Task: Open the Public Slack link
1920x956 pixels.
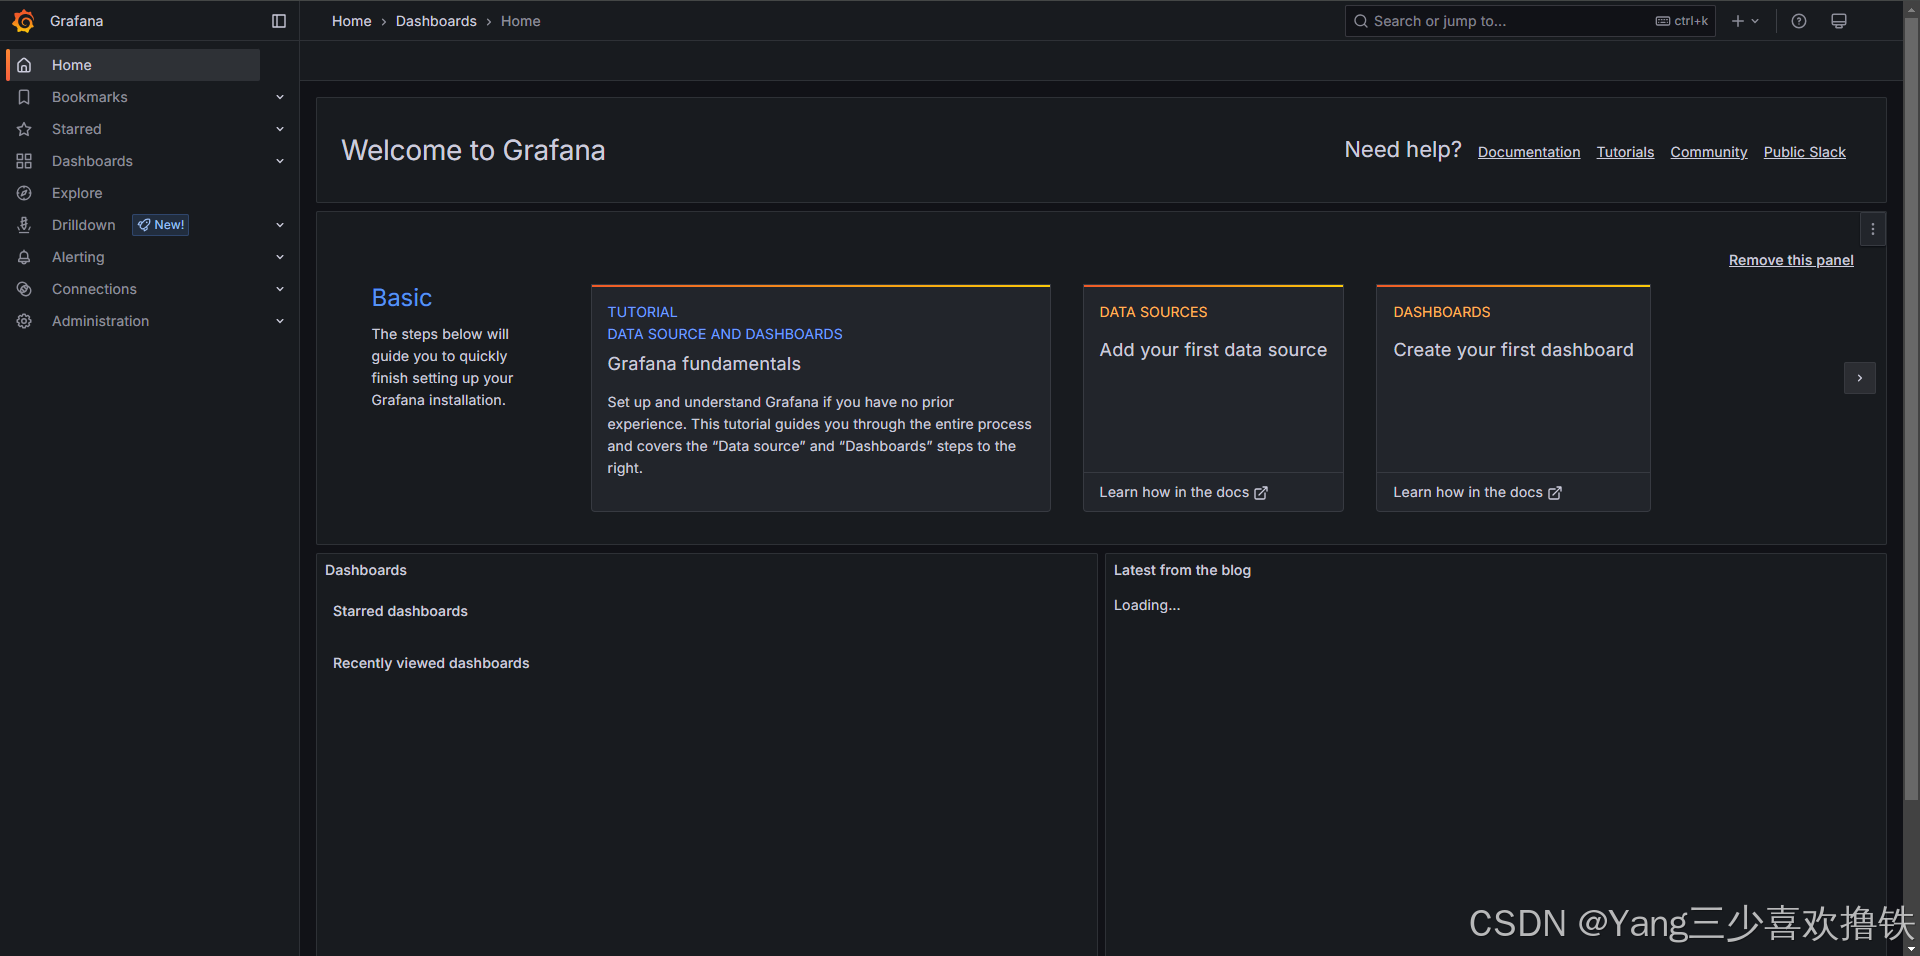Action: (1805, 152)
